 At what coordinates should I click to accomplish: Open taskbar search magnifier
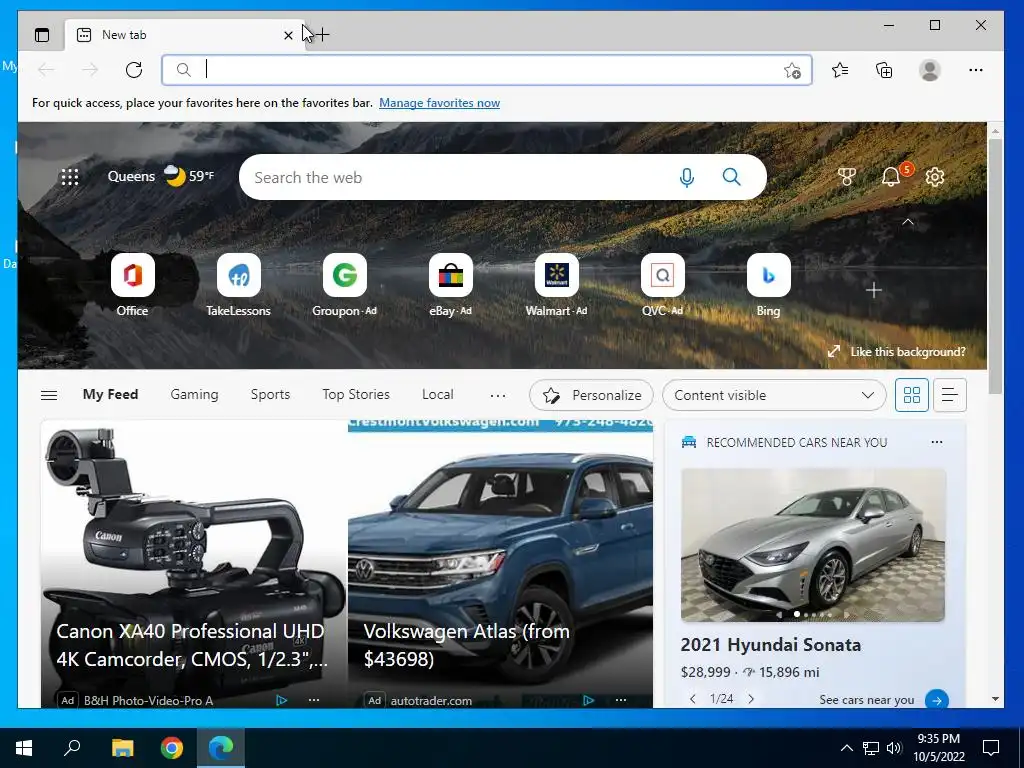click(72, 748)
